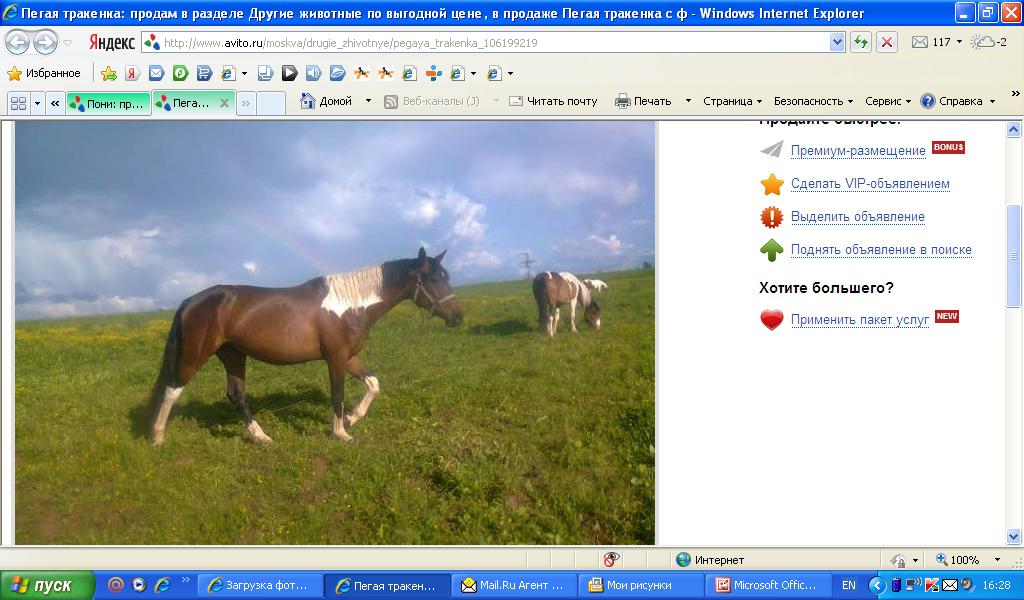Click the red heart services icon

tap(771, 320)
